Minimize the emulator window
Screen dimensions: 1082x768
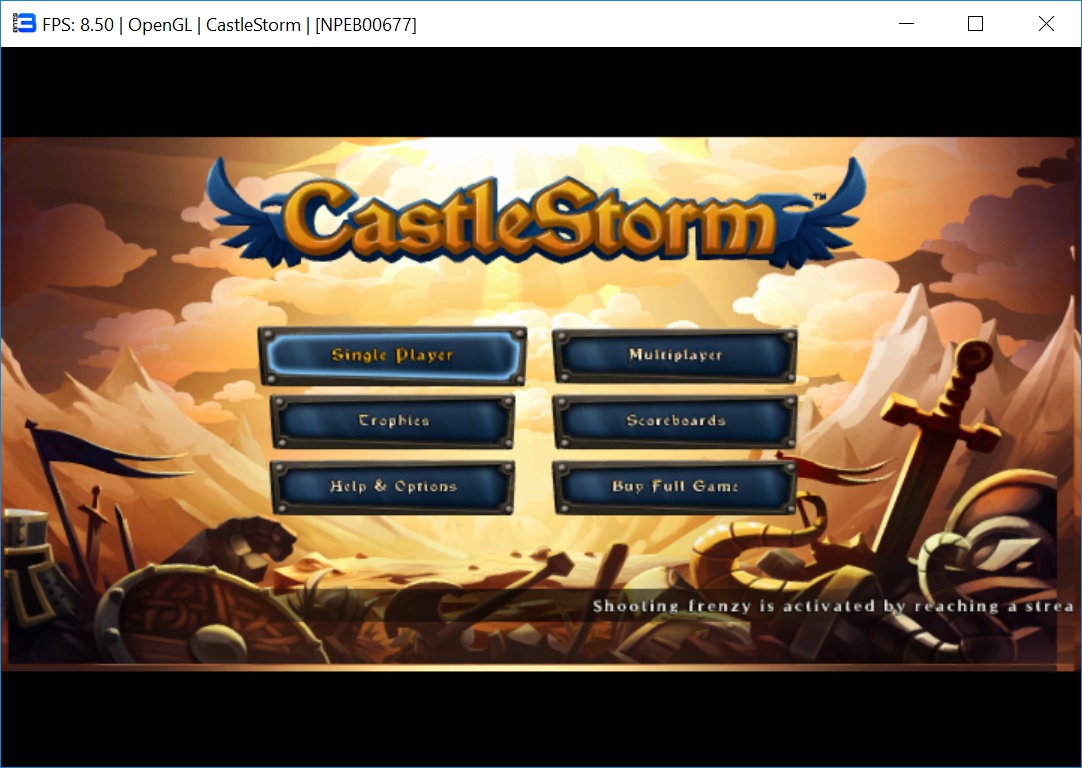tap(907, 24)
